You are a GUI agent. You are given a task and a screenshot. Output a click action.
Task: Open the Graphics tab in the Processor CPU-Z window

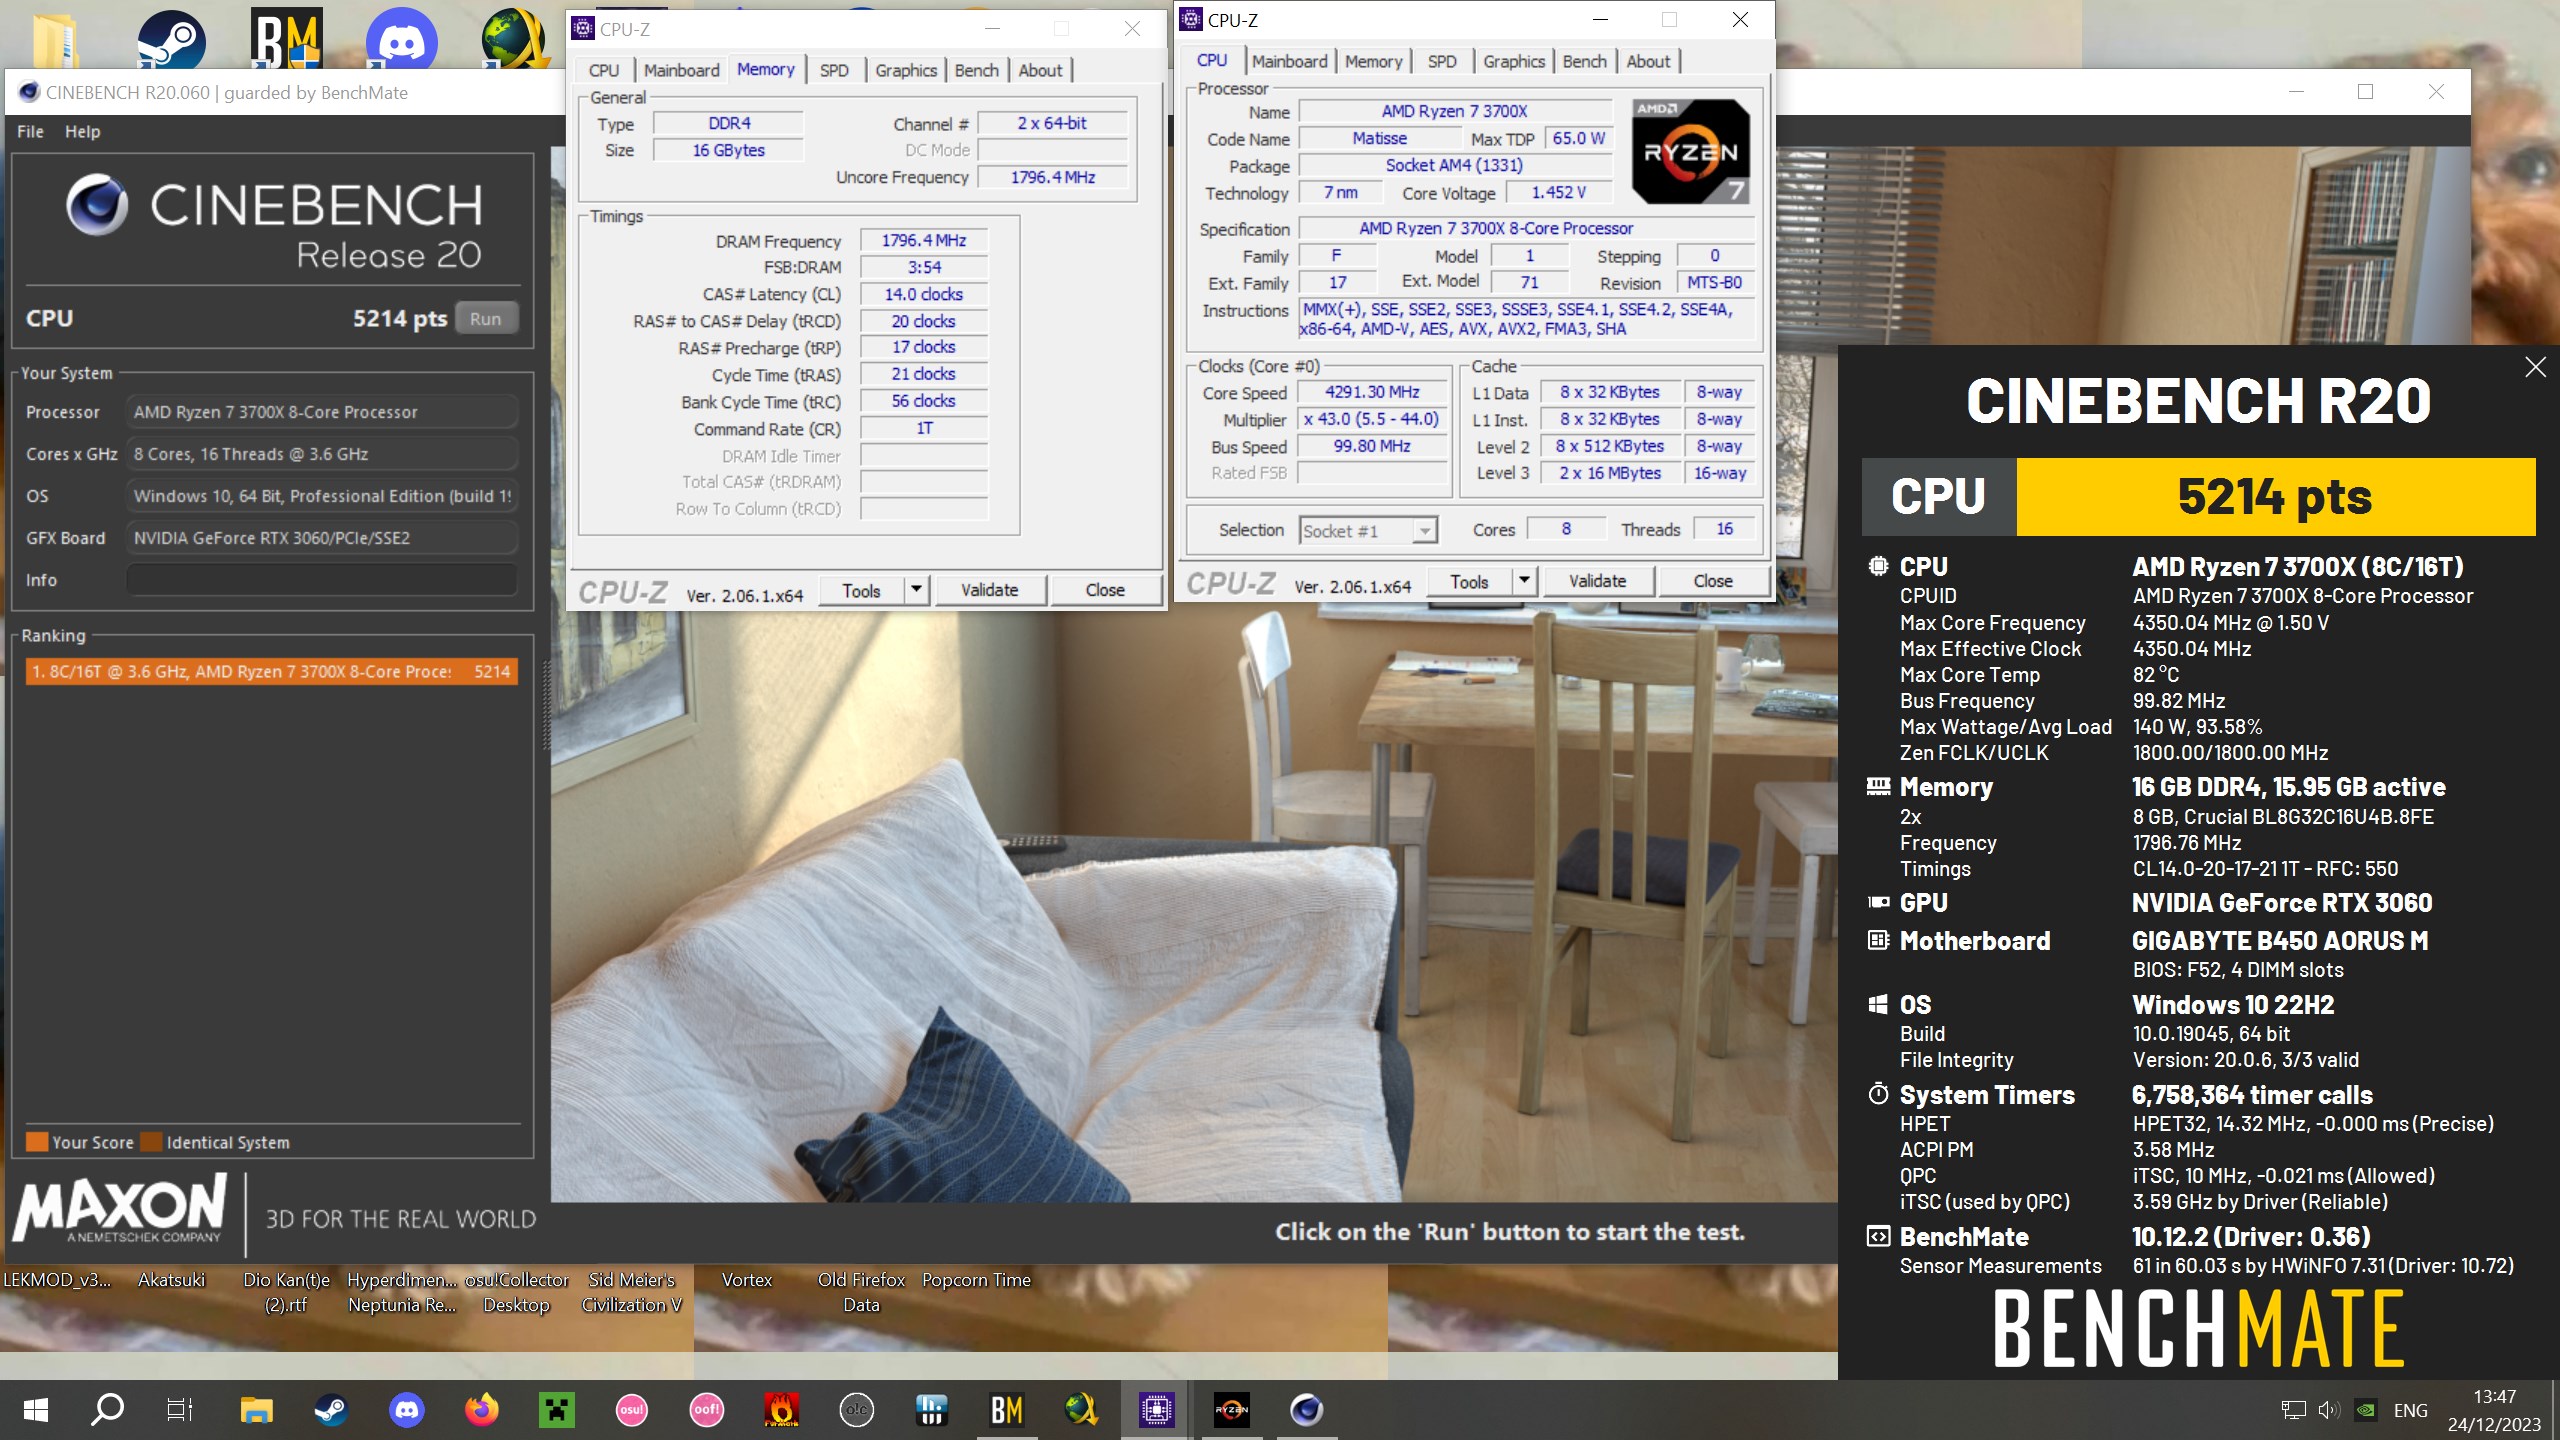pos(1514,61)
